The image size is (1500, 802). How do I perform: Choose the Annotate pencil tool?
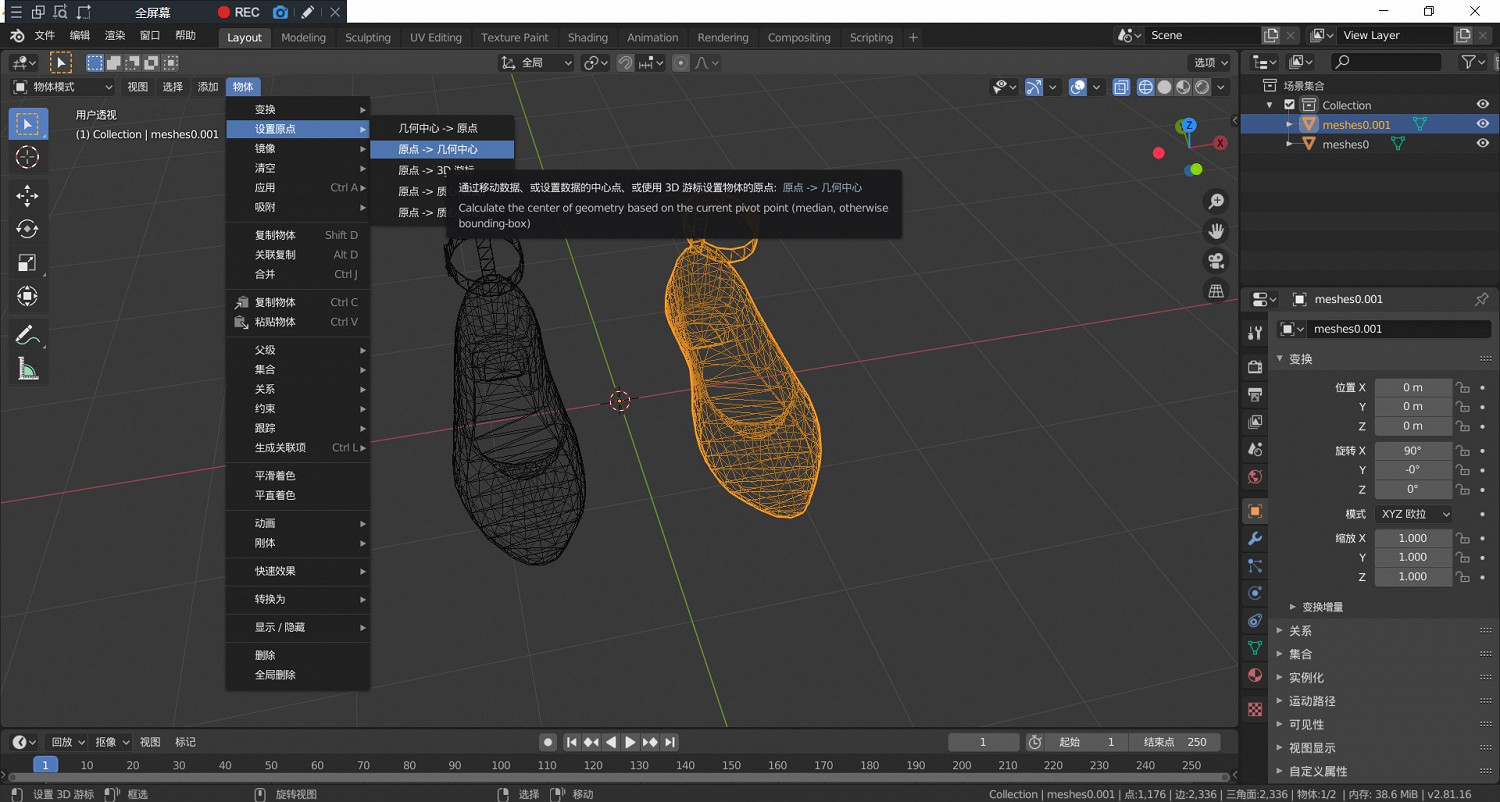(27, 335)
